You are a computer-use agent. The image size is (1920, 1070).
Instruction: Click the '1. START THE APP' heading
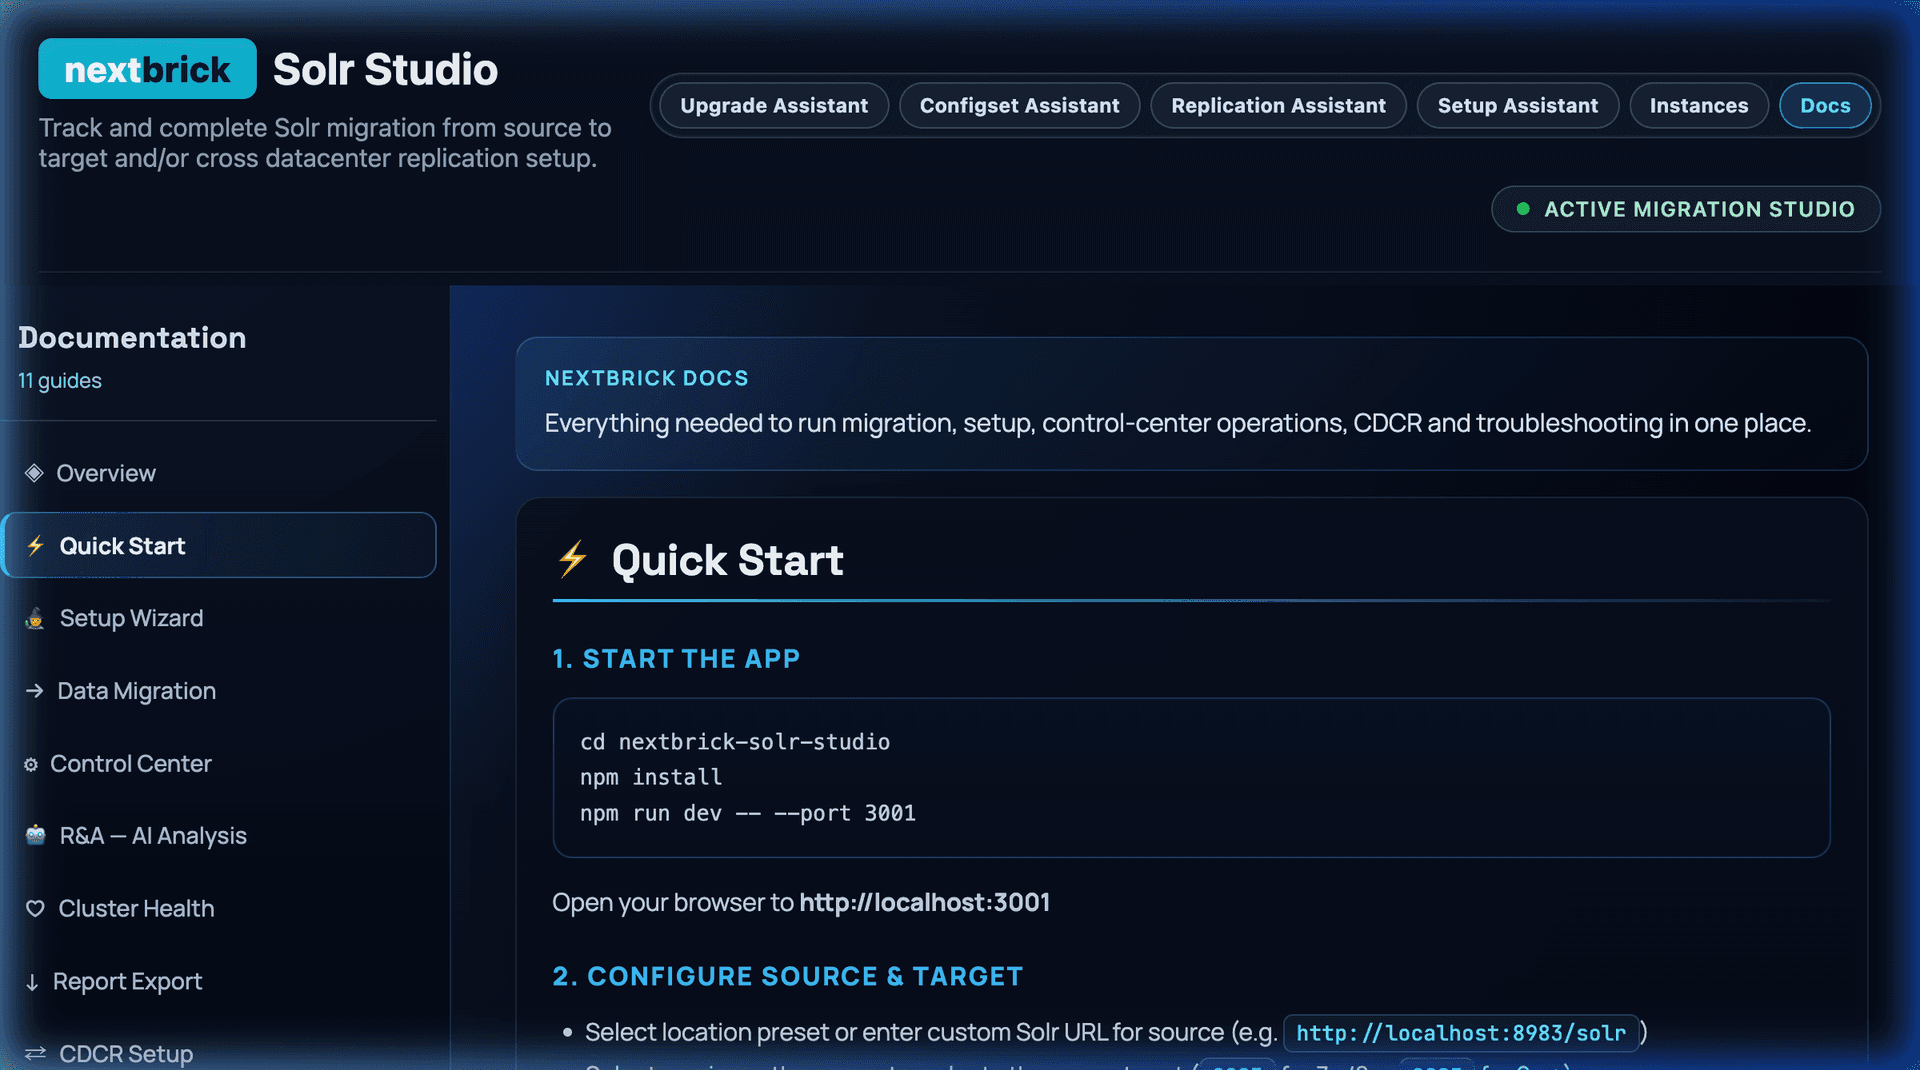click(676, 659)
